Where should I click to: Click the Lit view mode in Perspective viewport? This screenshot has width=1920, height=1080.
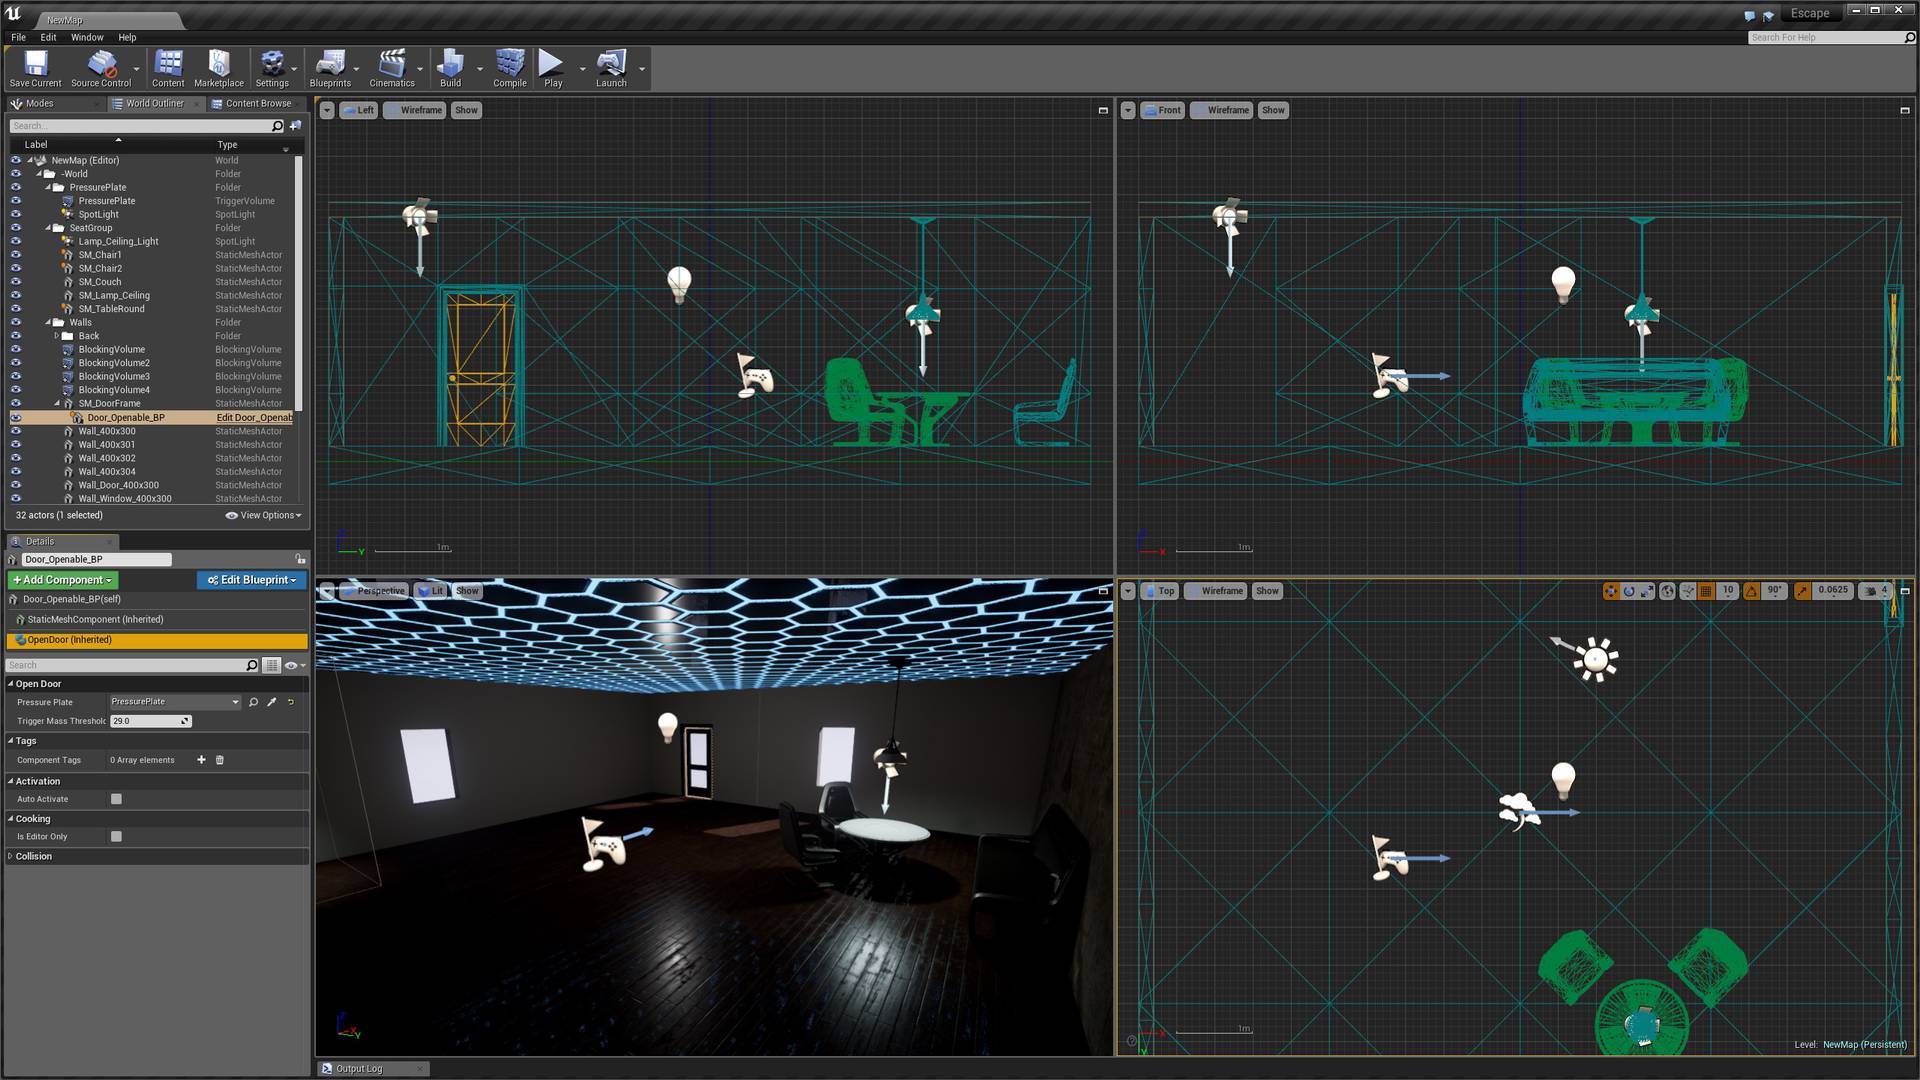click(x=431, y=591)
